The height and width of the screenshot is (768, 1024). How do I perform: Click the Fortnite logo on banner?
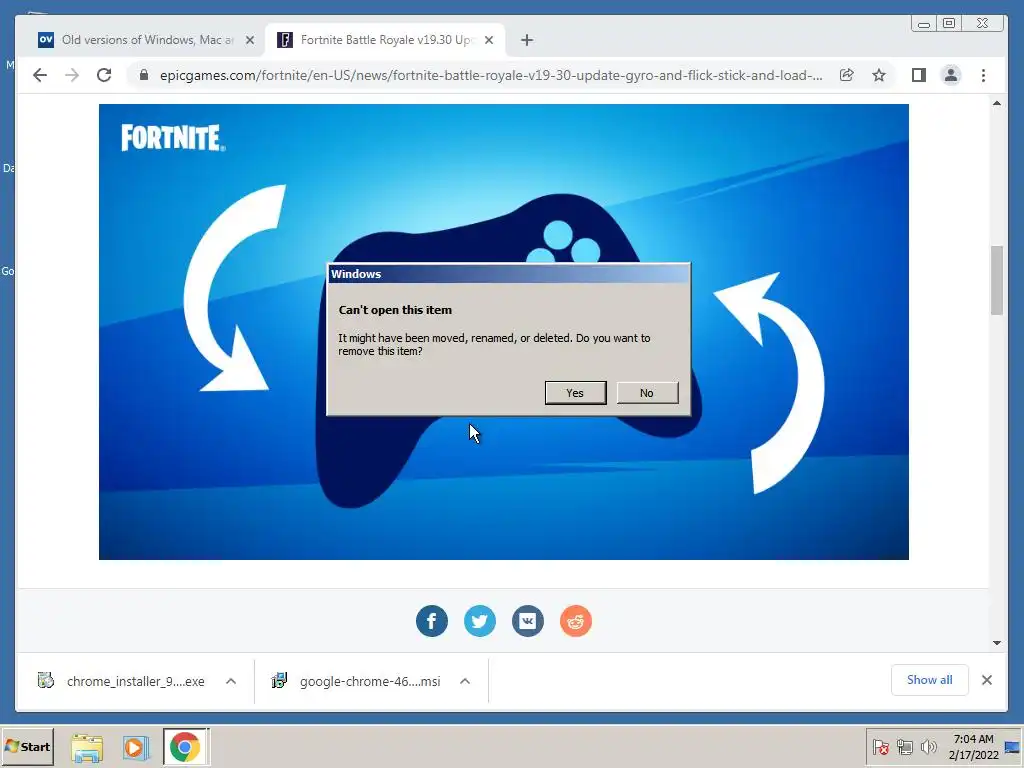tap(173, 138)
